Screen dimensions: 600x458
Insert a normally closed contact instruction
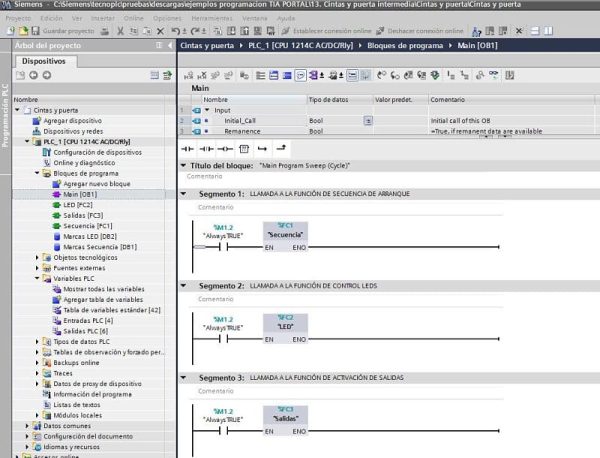point(207,147)
